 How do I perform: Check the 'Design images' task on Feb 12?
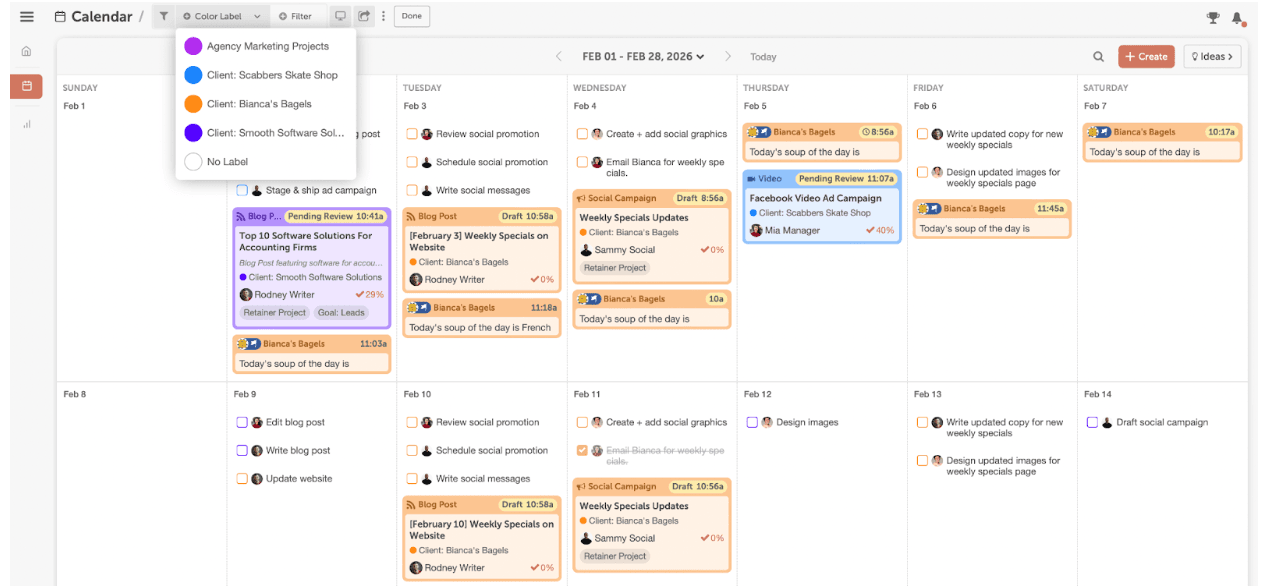[x=752, y=423]
